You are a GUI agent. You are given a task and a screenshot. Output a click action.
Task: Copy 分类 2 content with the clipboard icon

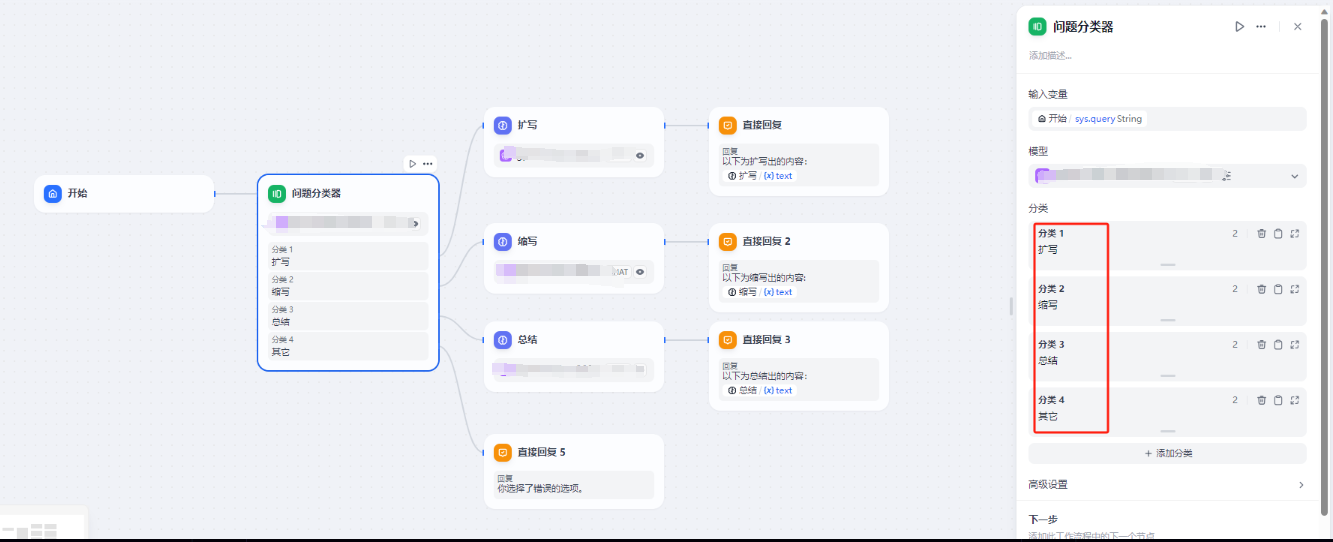point(1278,289)
